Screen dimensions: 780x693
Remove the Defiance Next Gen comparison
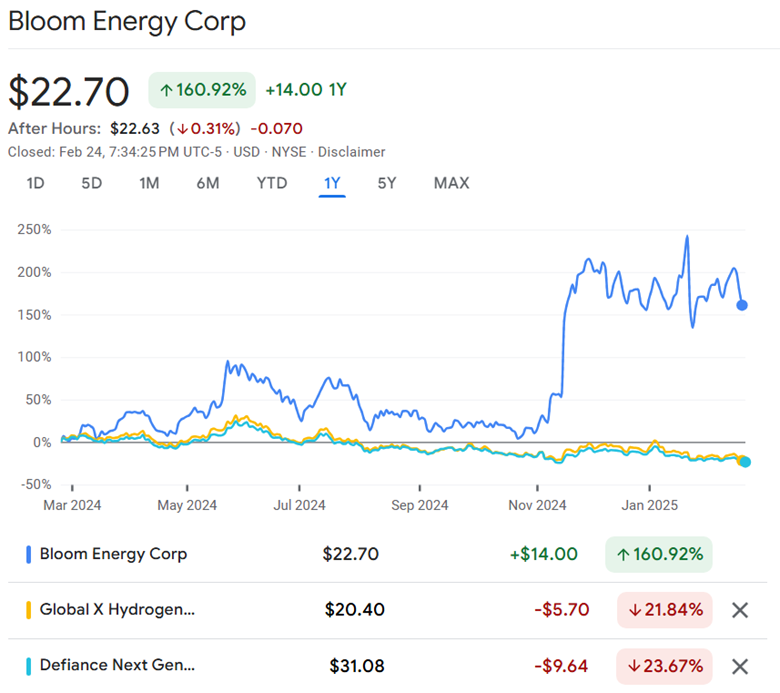point(740,666)
